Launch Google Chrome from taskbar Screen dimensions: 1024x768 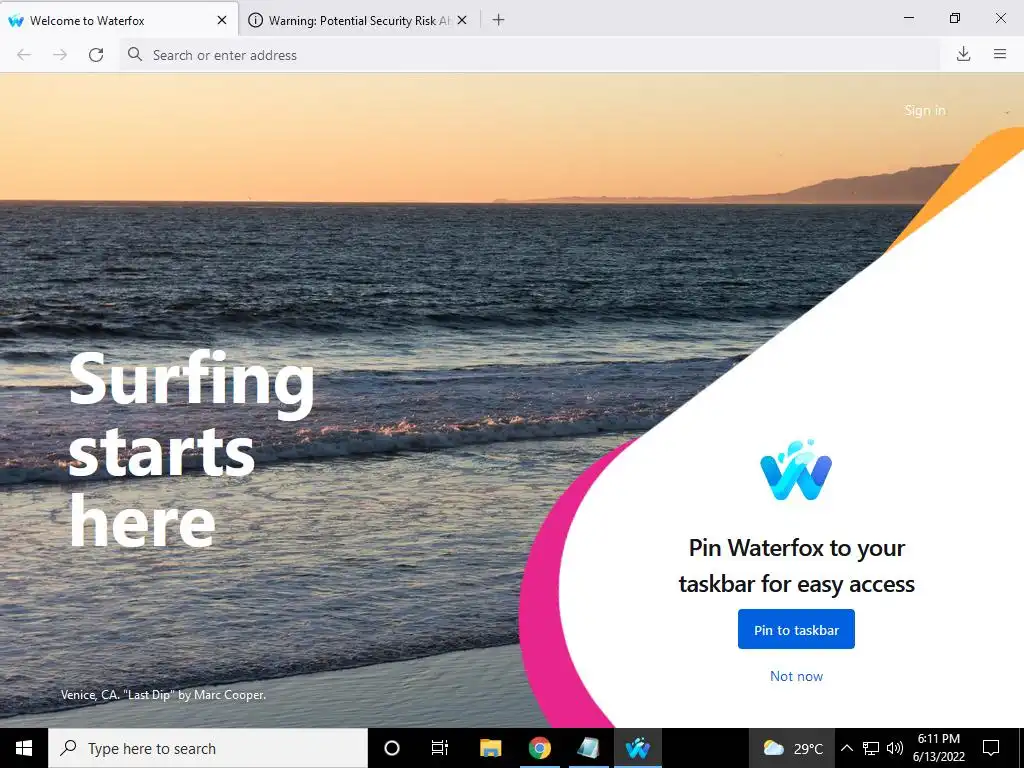point(539,748)
